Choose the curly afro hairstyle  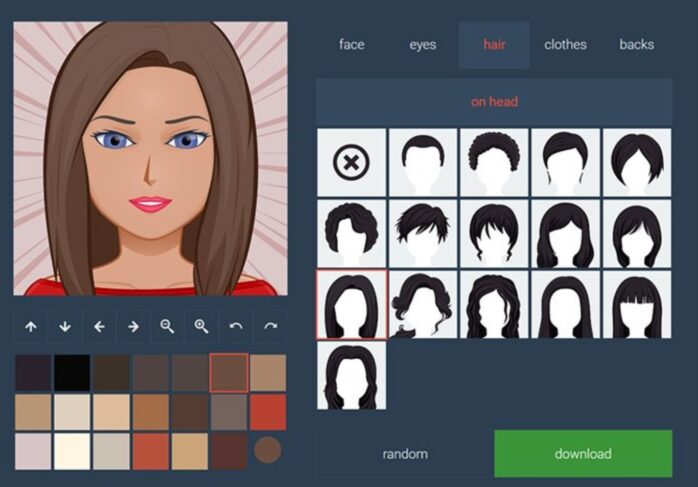(x=494, y=162)
